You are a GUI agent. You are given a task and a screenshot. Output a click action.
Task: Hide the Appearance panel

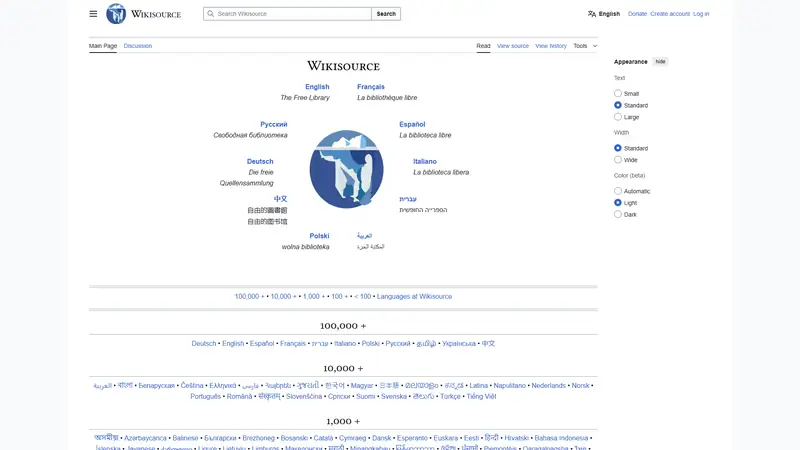click(x=660, y=62)
